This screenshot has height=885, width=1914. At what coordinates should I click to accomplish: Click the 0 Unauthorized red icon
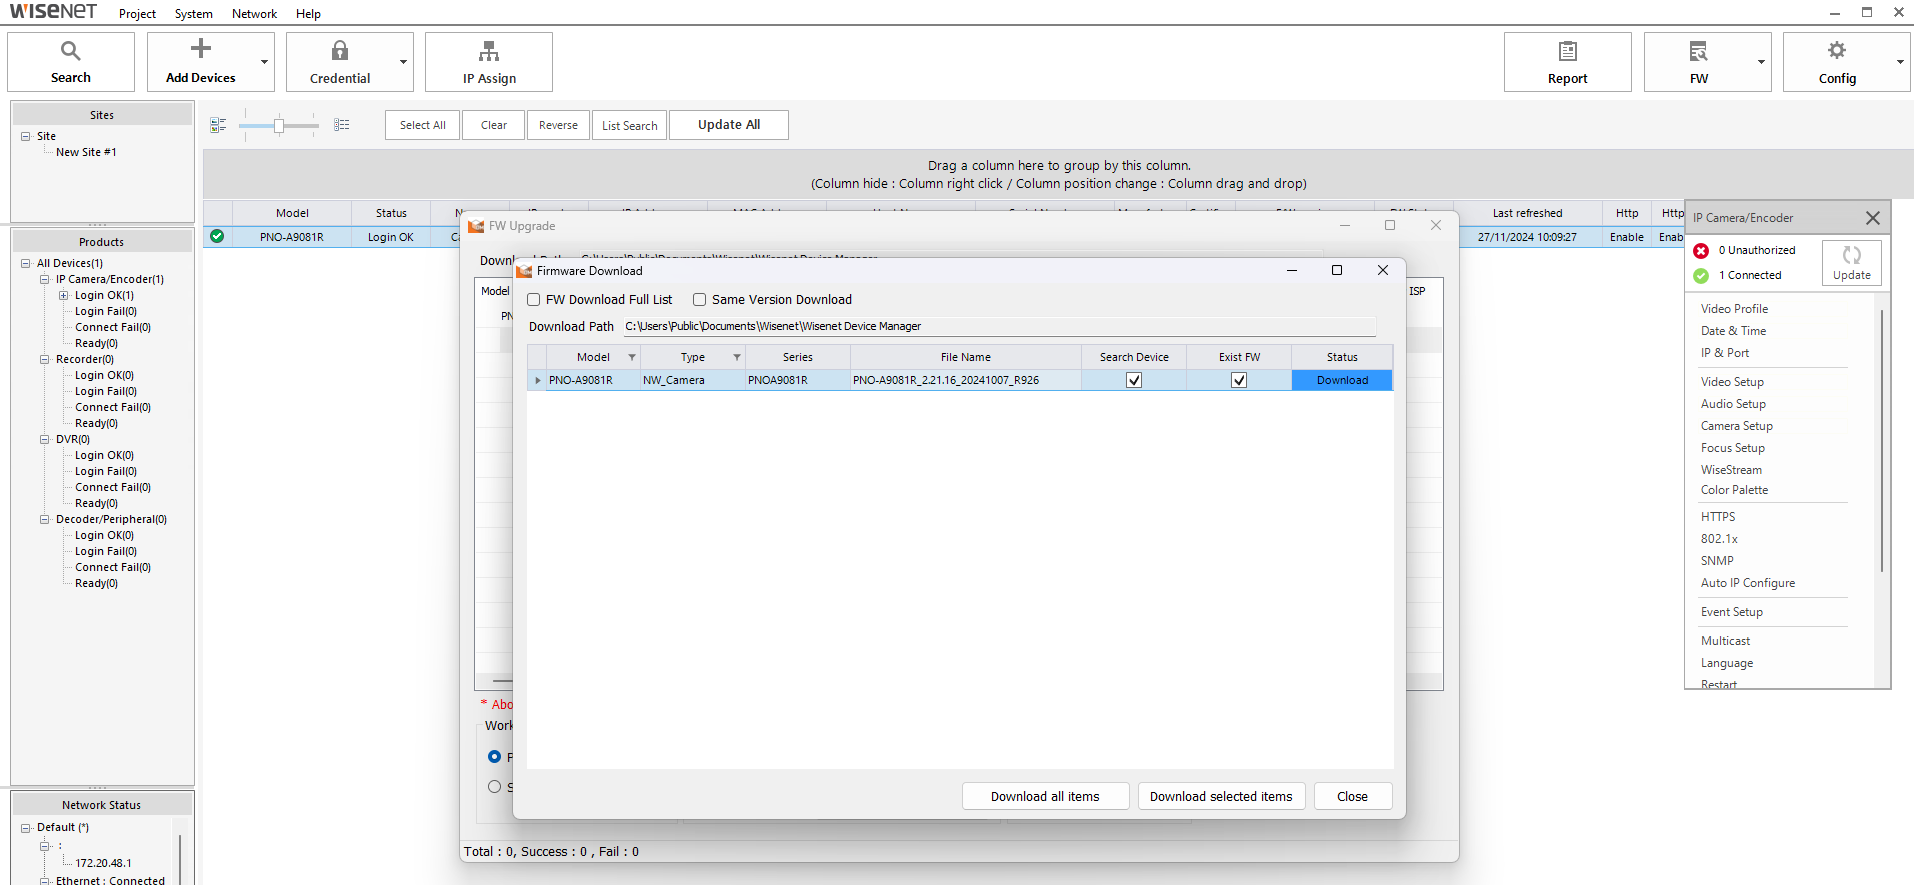[x=1701, y=251]
